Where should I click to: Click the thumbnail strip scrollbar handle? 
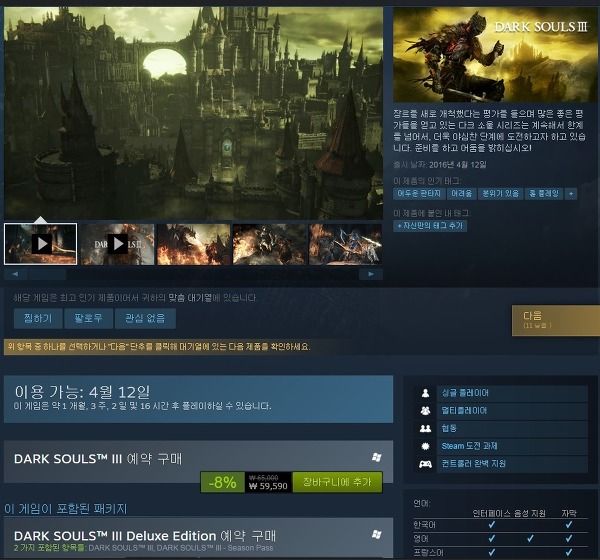click(x=47, y=274)
